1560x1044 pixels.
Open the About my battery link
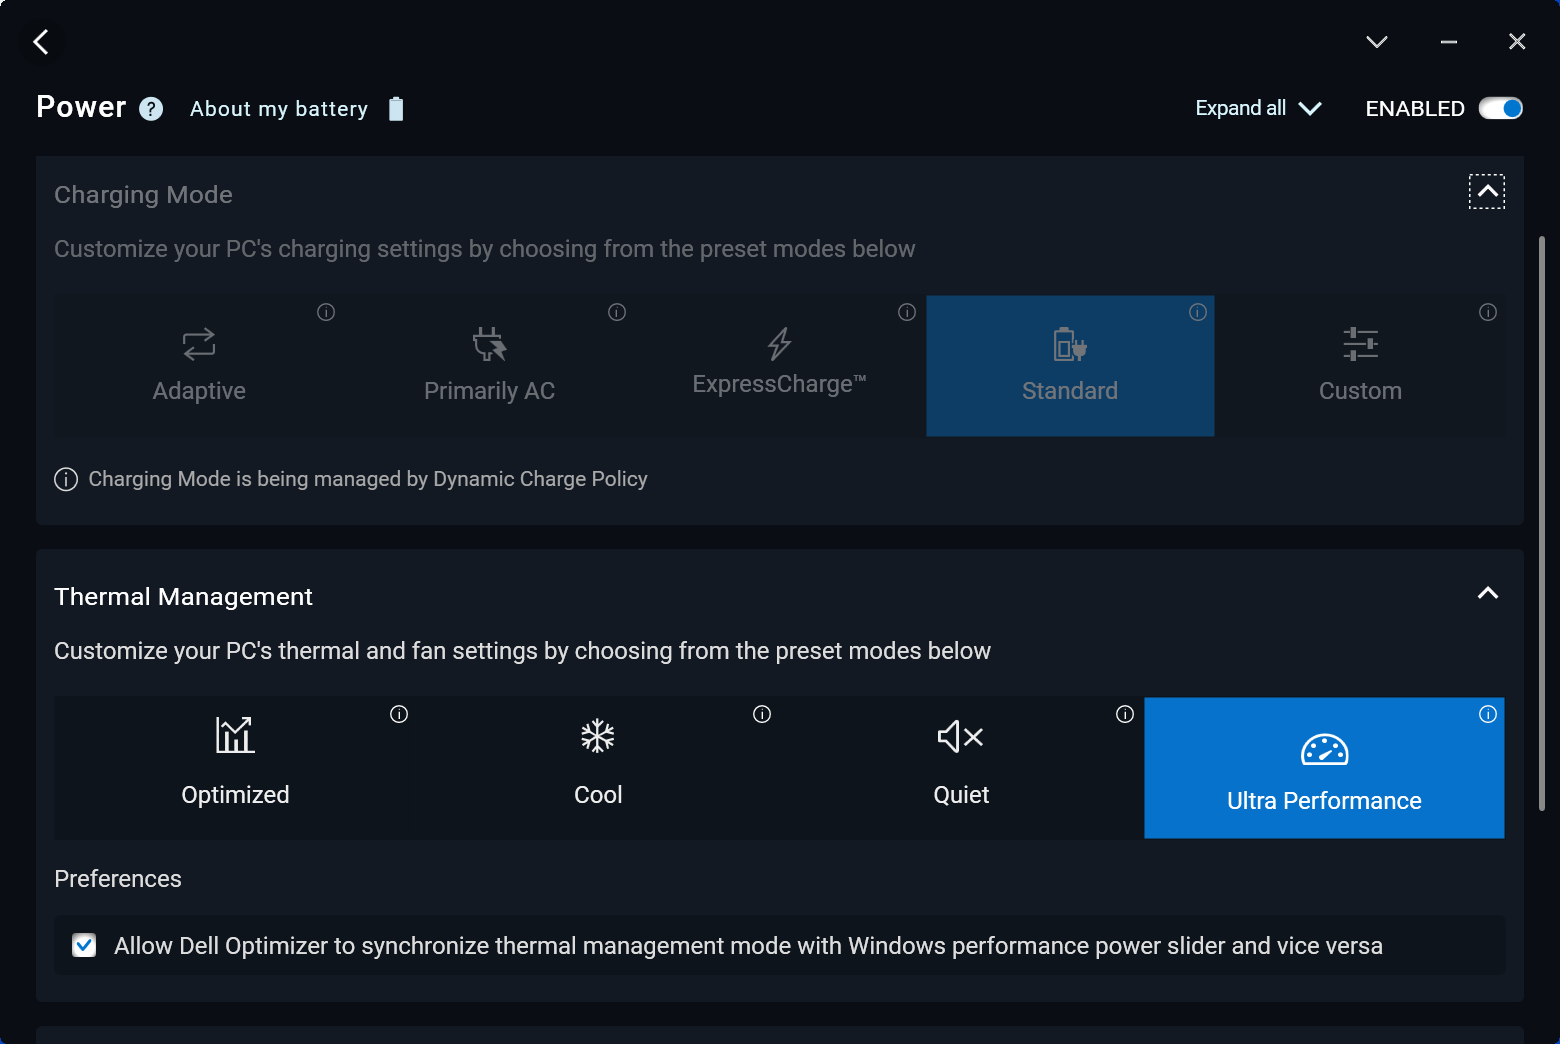click(x=279, y=109)
